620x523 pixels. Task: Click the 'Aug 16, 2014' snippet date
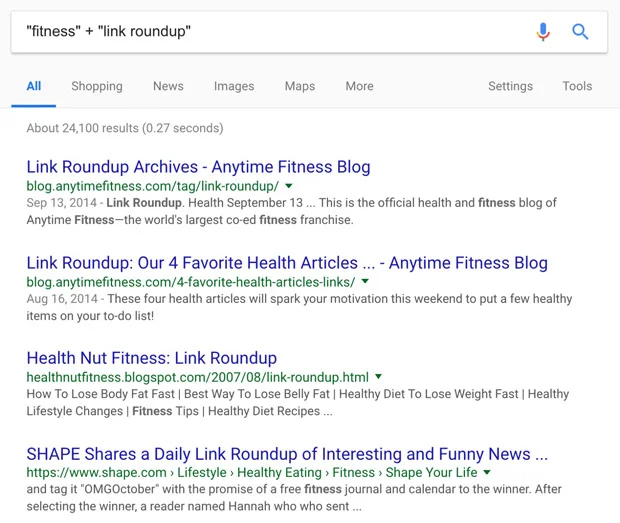pyautogui.click(x=62, y=299)
